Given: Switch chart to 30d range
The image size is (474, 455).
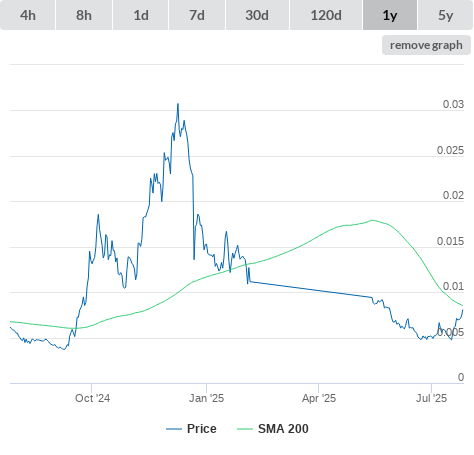Looking at the screenshot, I should pos(257,15).
